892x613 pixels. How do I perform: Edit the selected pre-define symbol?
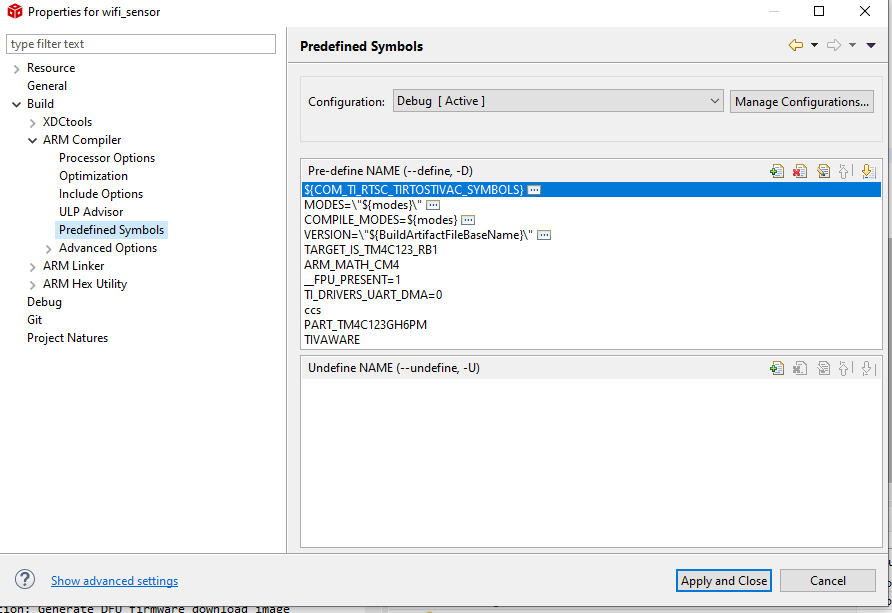[823, 171]
